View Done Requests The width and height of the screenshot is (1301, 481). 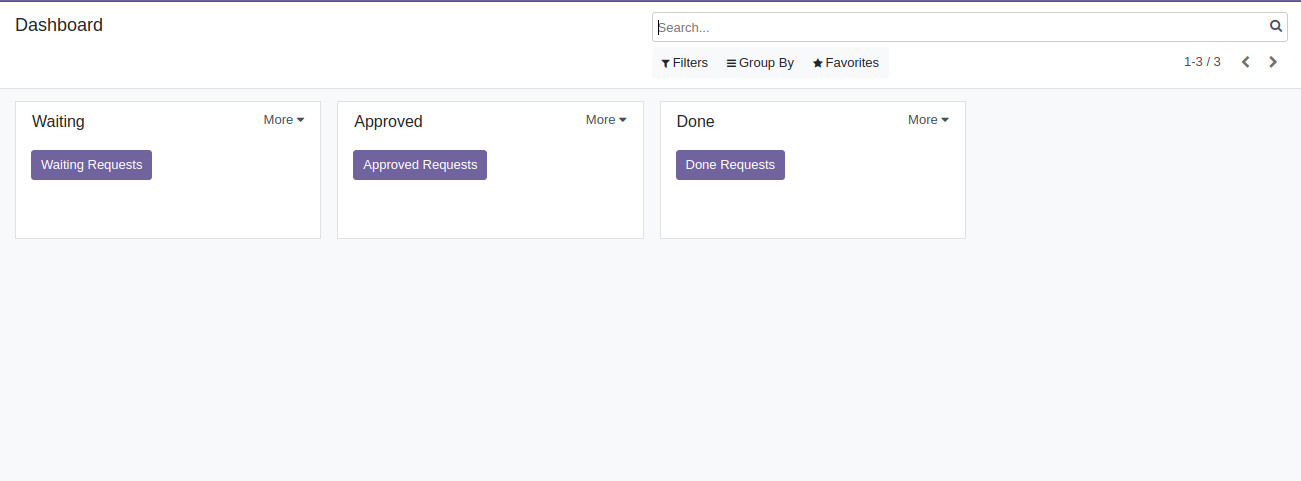point(730,165)
